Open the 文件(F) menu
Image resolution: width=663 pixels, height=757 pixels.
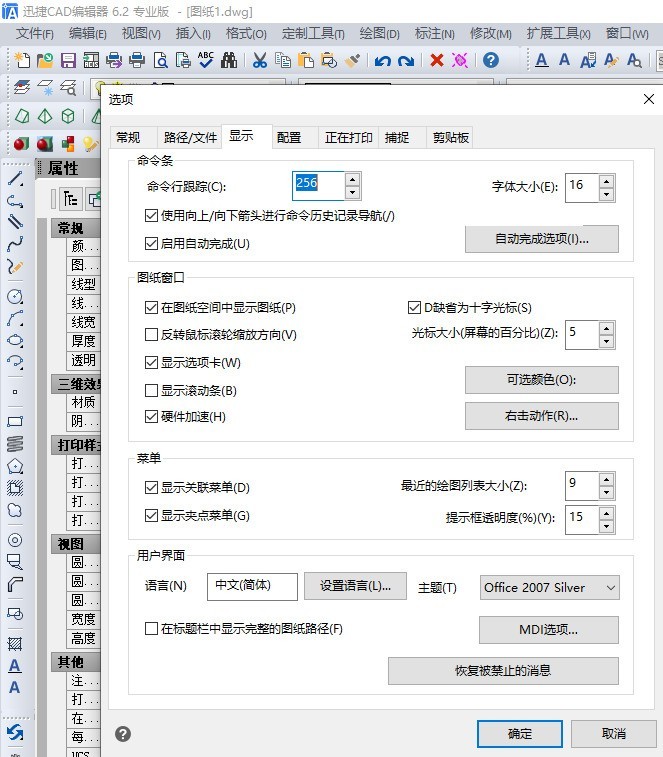click(x=35, y=34)
